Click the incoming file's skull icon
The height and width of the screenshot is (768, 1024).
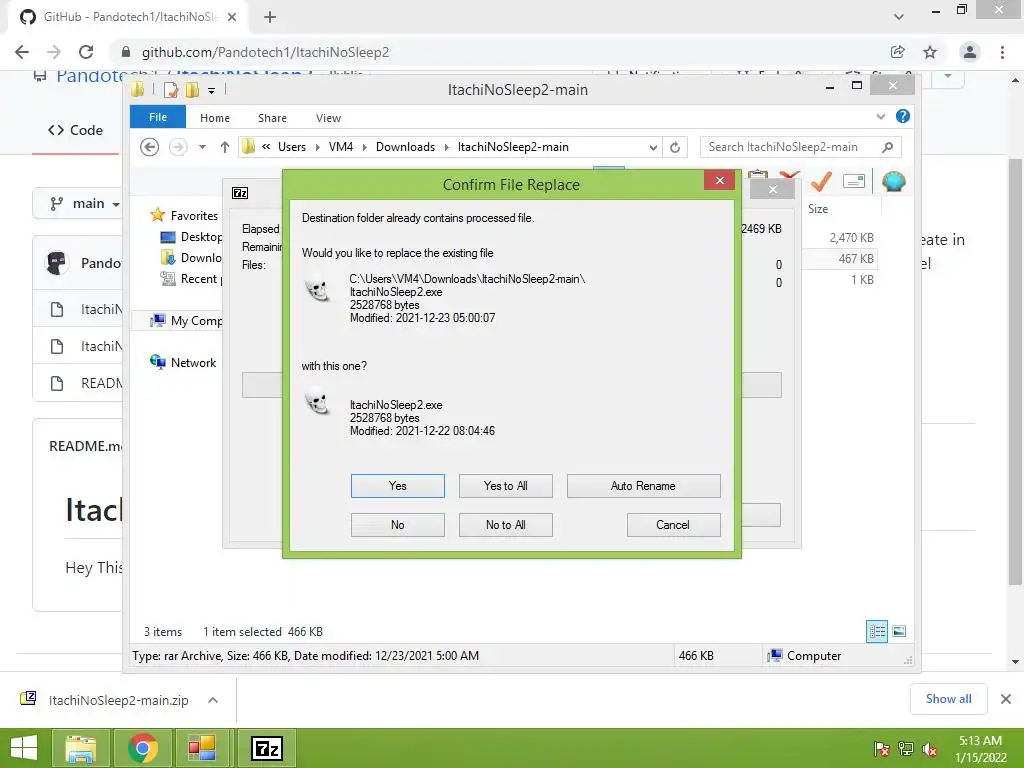tap(318, 401)
